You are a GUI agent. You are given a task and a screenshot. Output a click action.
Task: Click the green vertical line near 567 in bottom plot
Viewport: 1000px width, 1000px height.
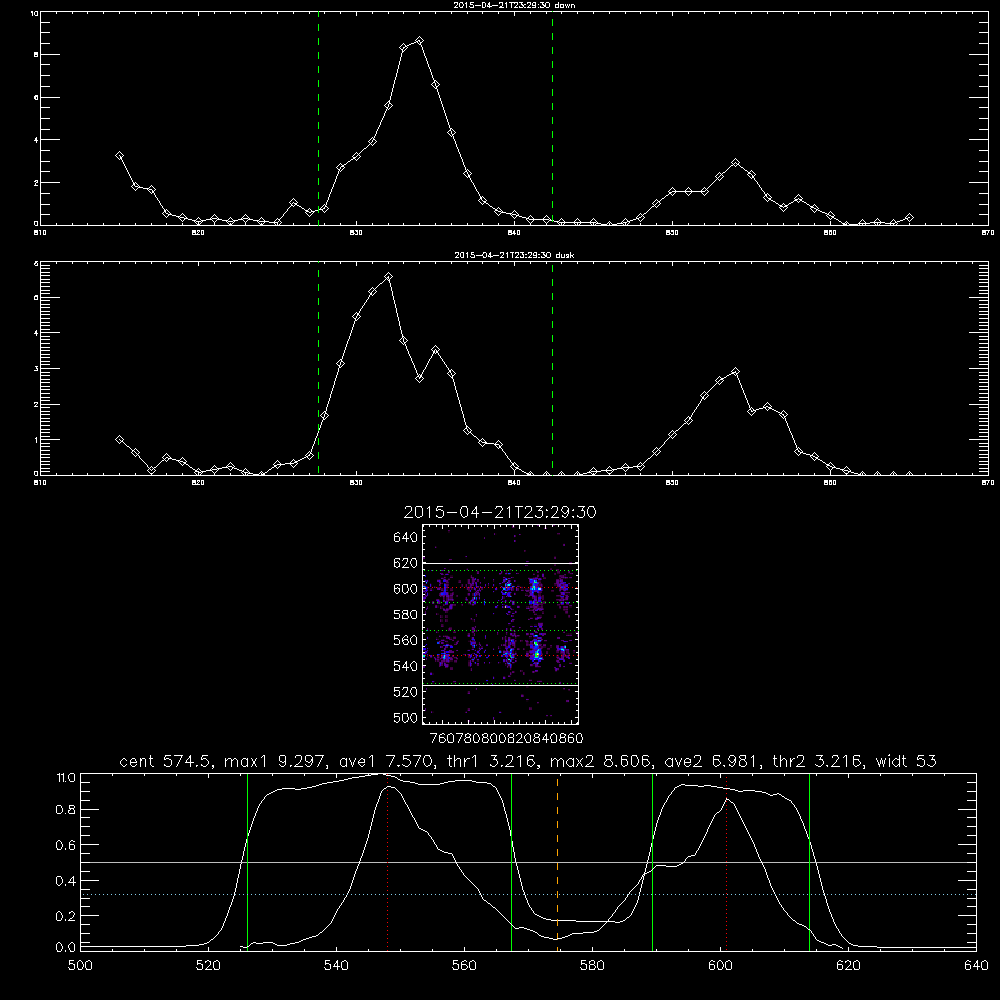(x=511, y=862)
